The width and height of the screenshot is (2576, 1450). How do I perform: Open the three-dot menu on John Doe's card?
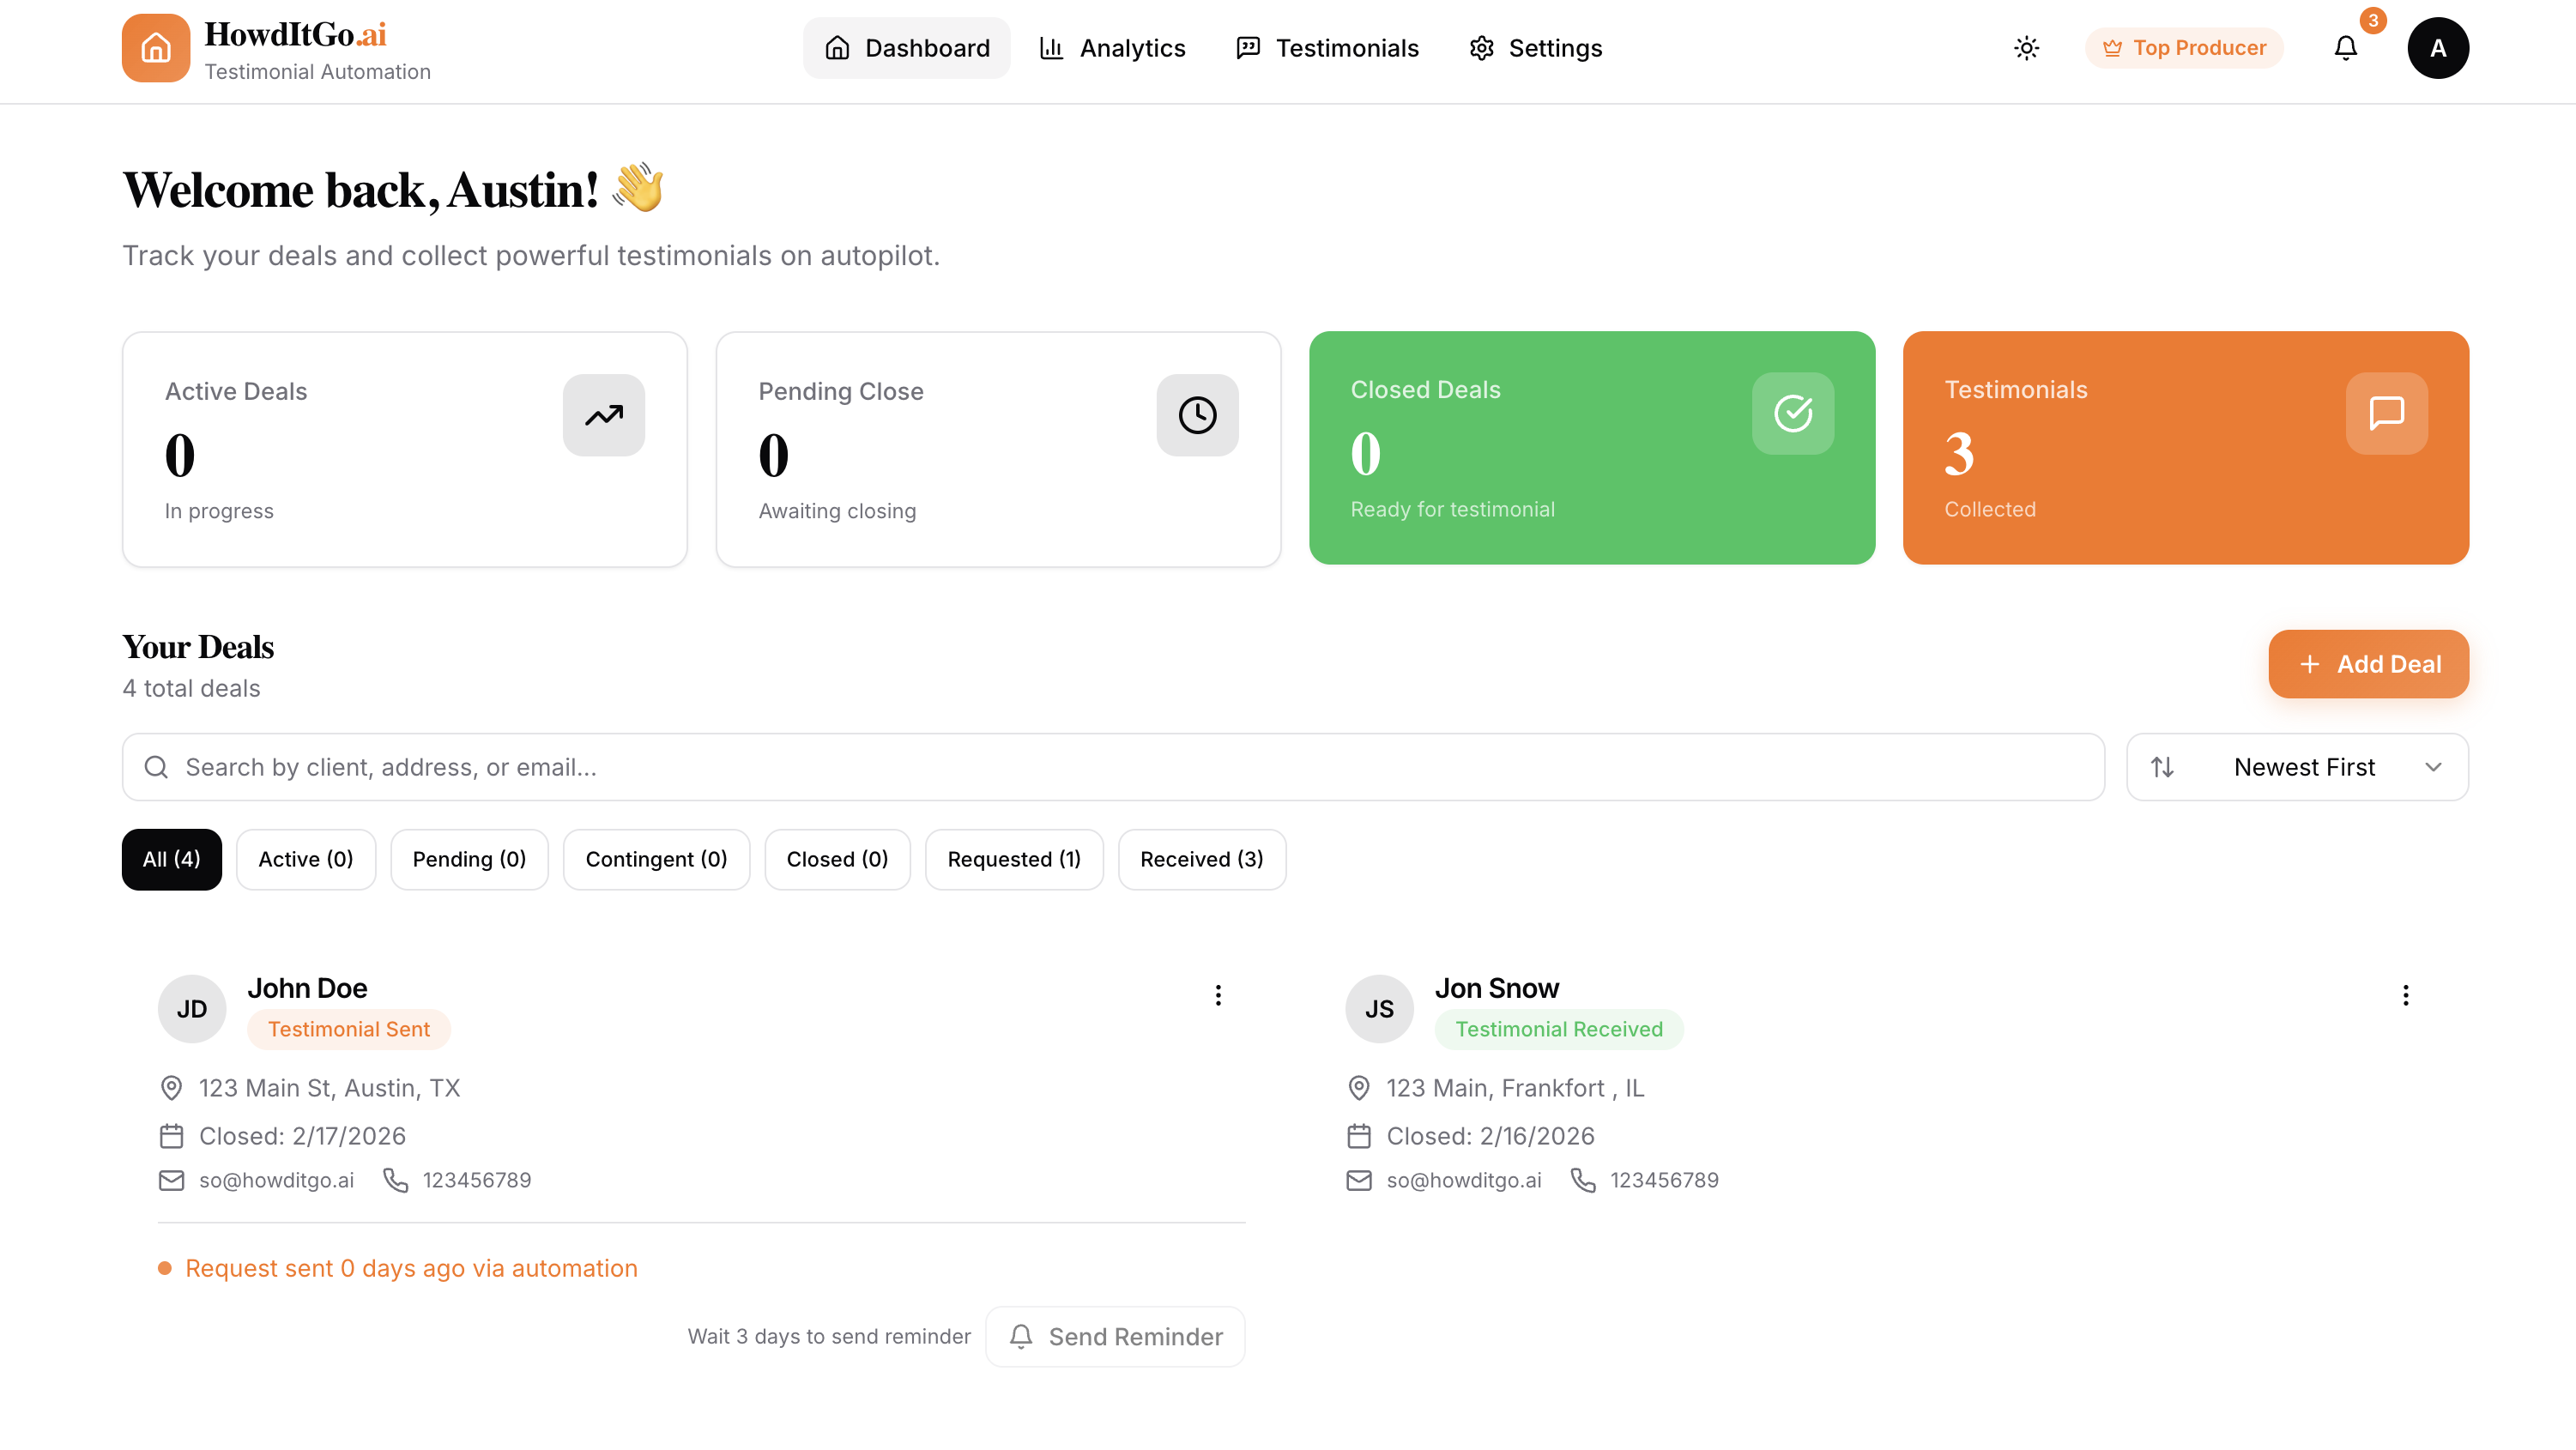(1218, 995)
